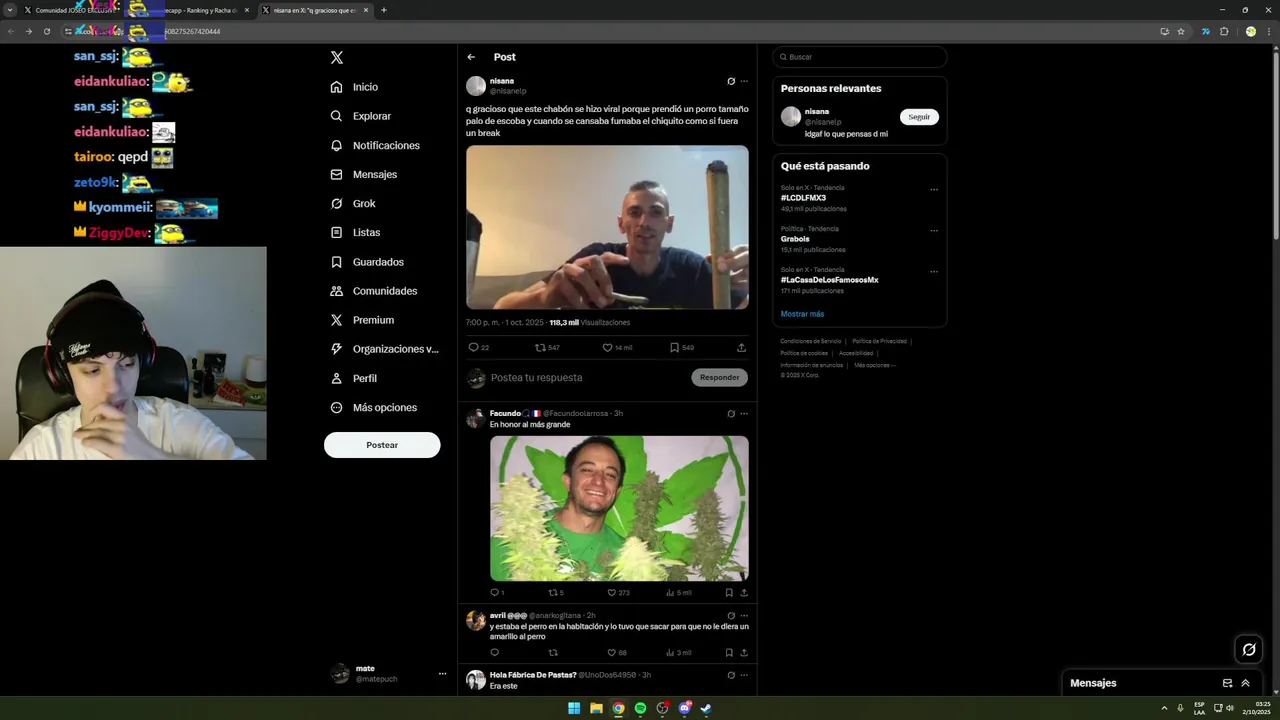Open options for Grabois trend
The width and height of the screenshot is (1280, 720).
click(934, 230)
